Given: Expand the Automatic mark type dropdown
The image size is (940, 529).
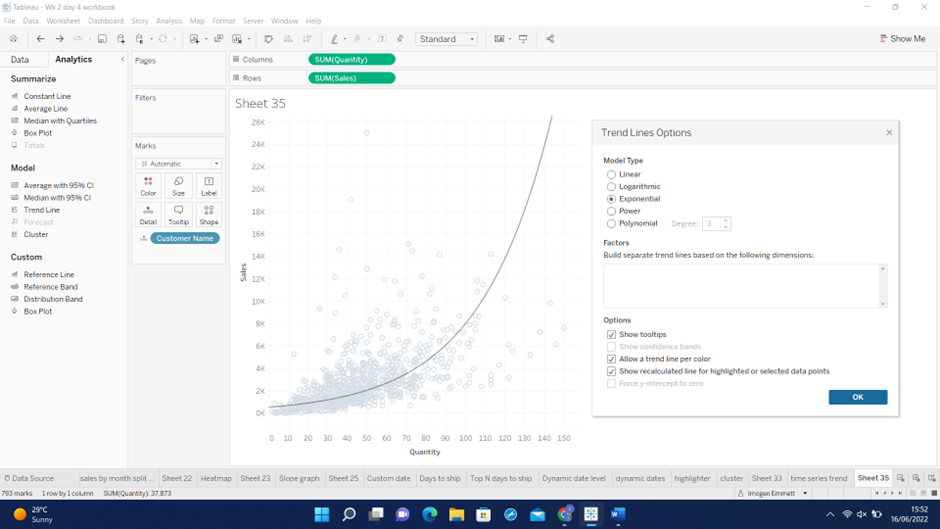Looking at the screenshot, I should click(179, 164).
